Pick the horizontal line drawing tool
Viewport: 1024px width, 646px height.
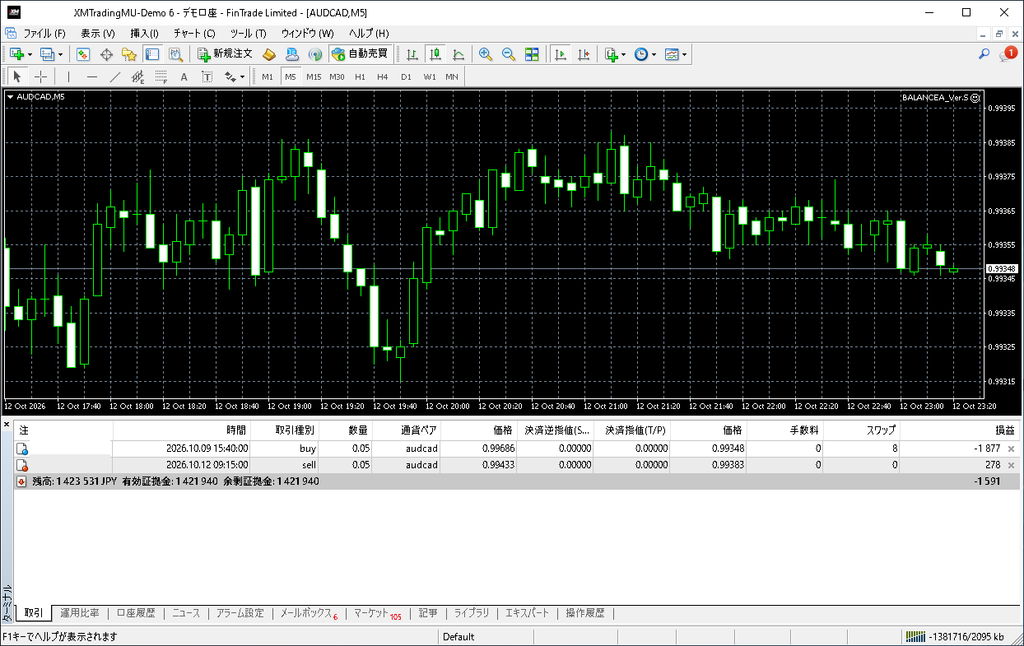point(91,77)
